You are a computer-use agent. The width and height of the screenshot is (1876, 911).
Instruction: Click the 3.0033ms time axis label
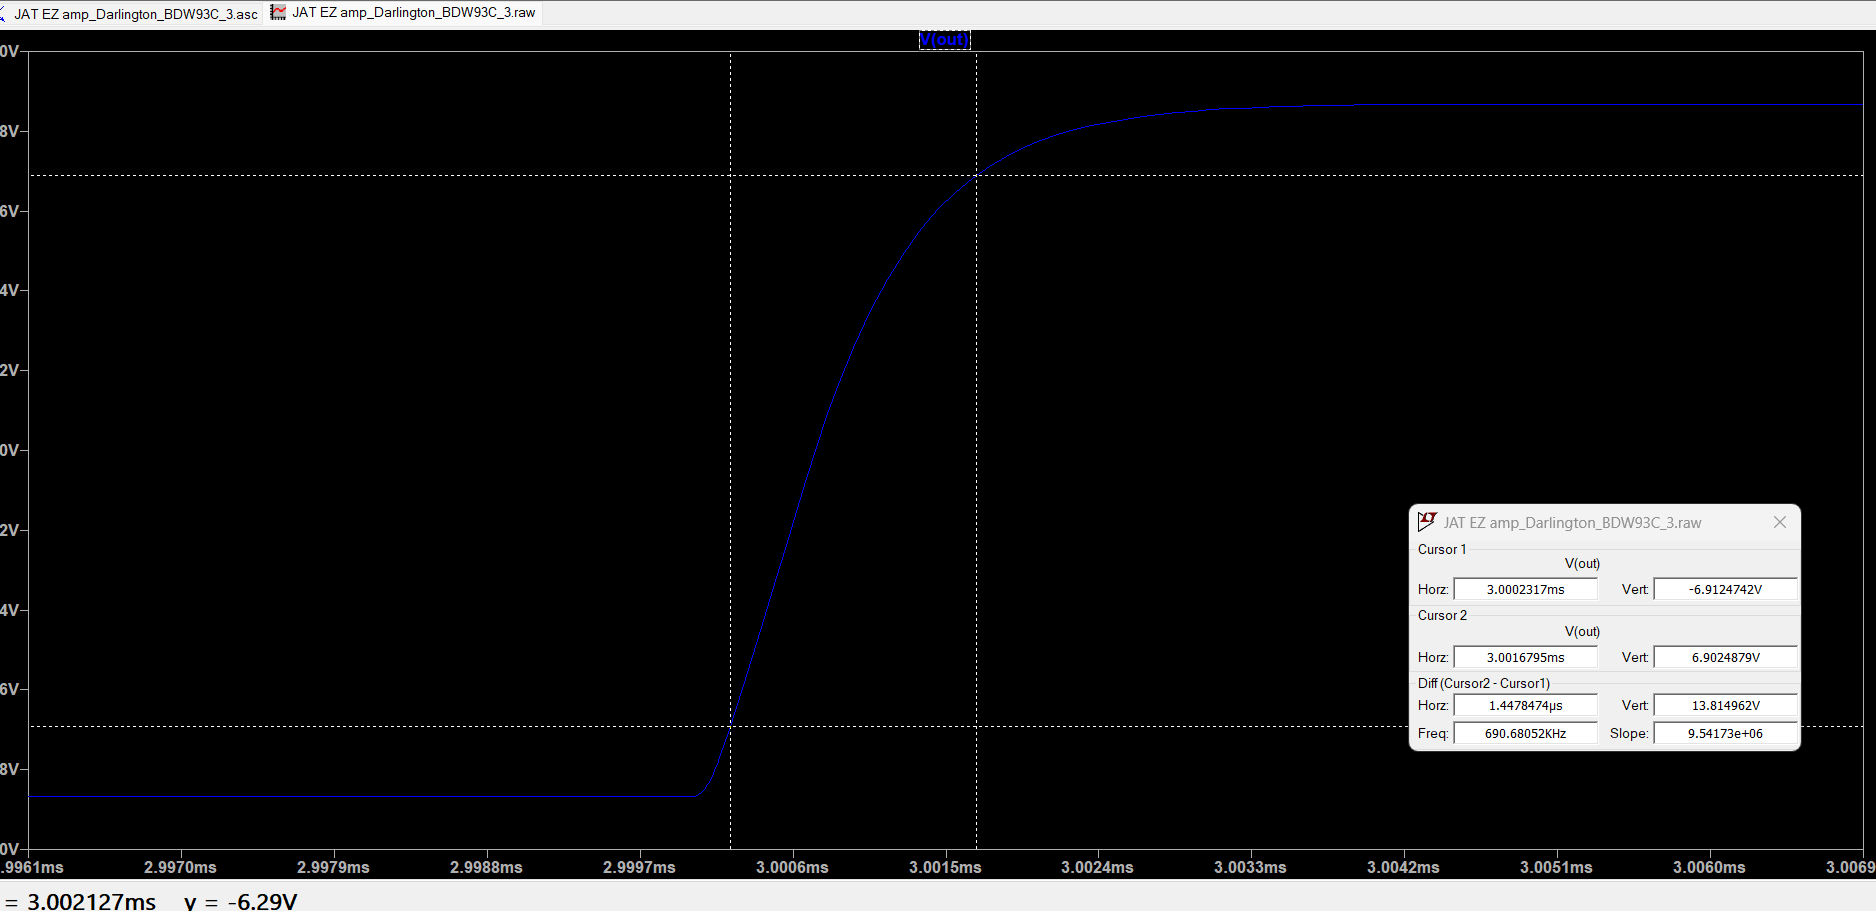1250,867
